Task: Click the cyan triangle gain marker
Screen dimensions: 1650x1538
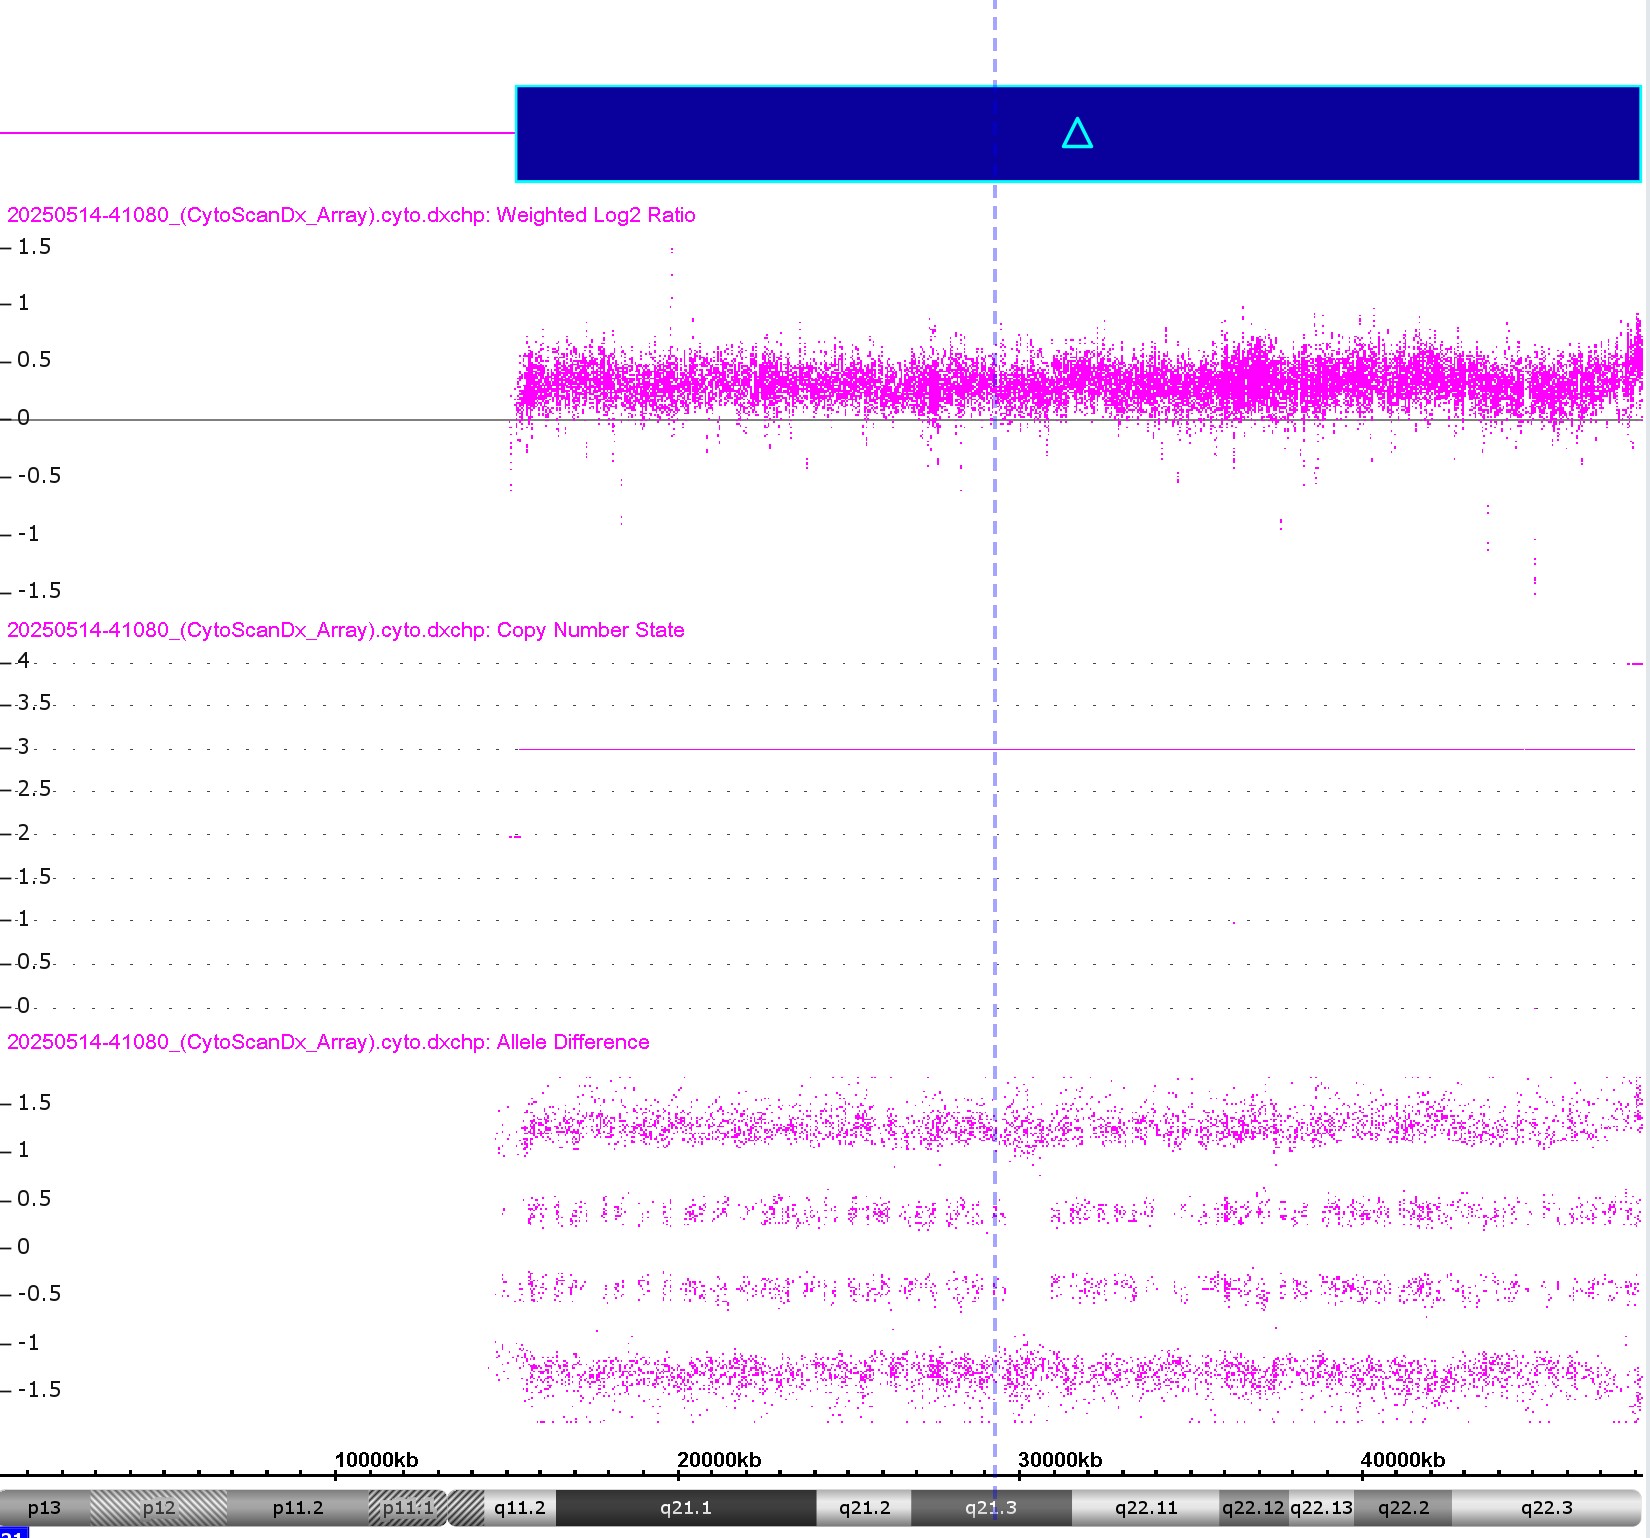Action: tap(1077, 133)
